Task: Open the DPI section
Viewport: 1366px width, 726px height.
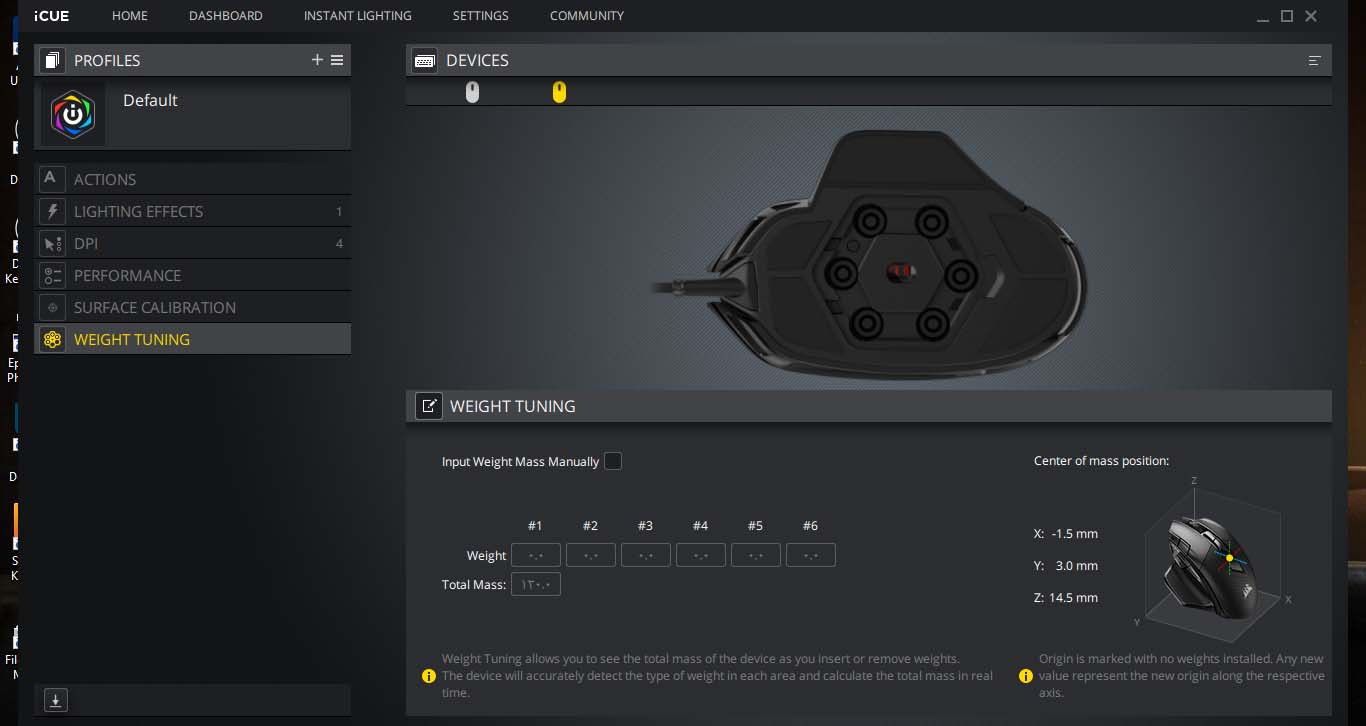Action: click(x=86, y=244)
